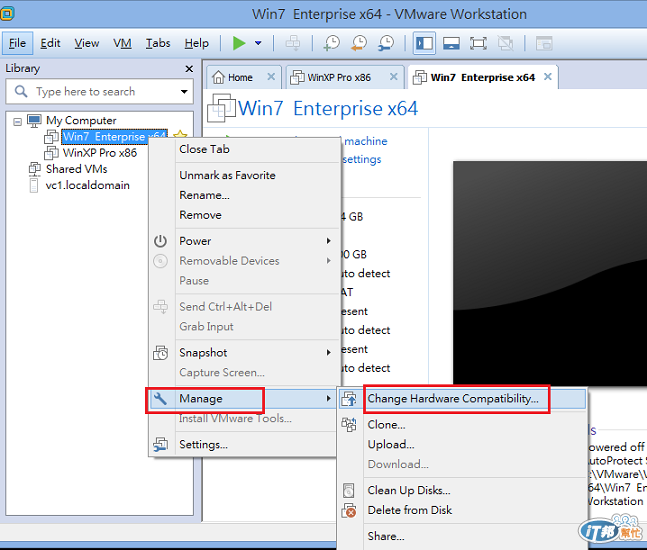Expand the Power submenu
The width and height of the screenshot is (647, 550).
[244, 241]
